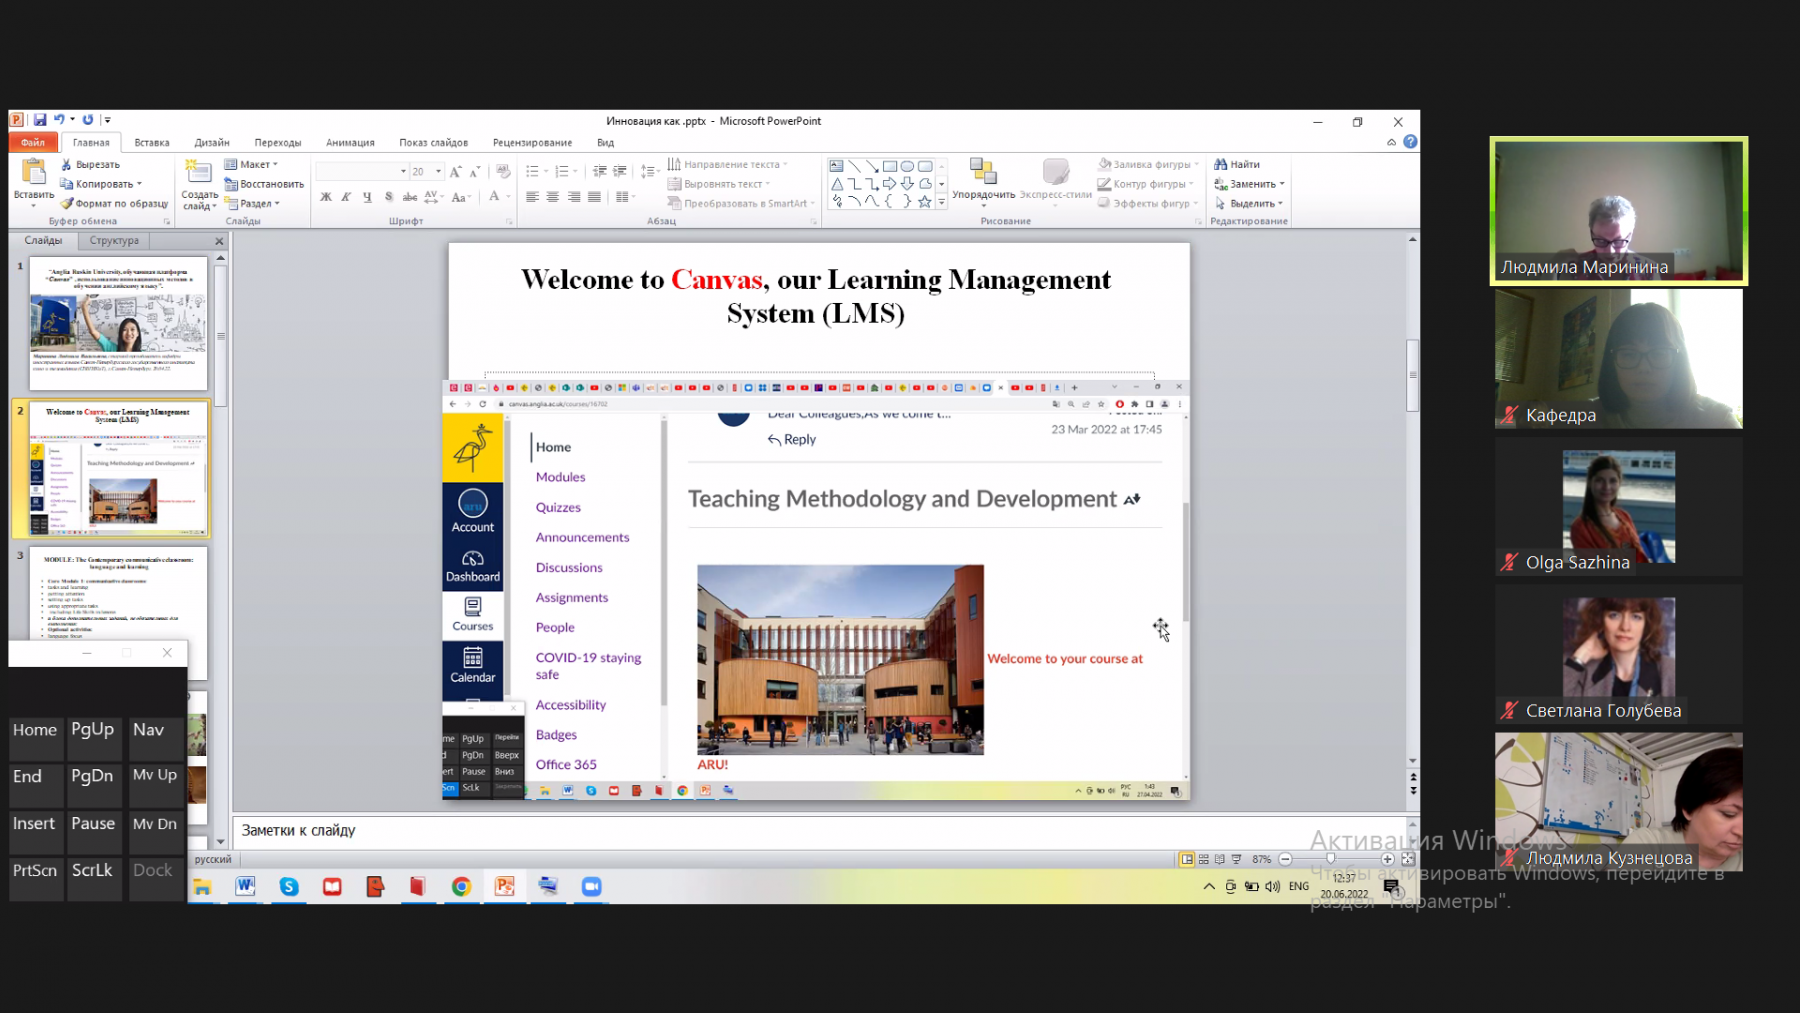Viewport: 1800px width, 1013px height.
Task: Open the Файл tab
Action: [33, 142]
